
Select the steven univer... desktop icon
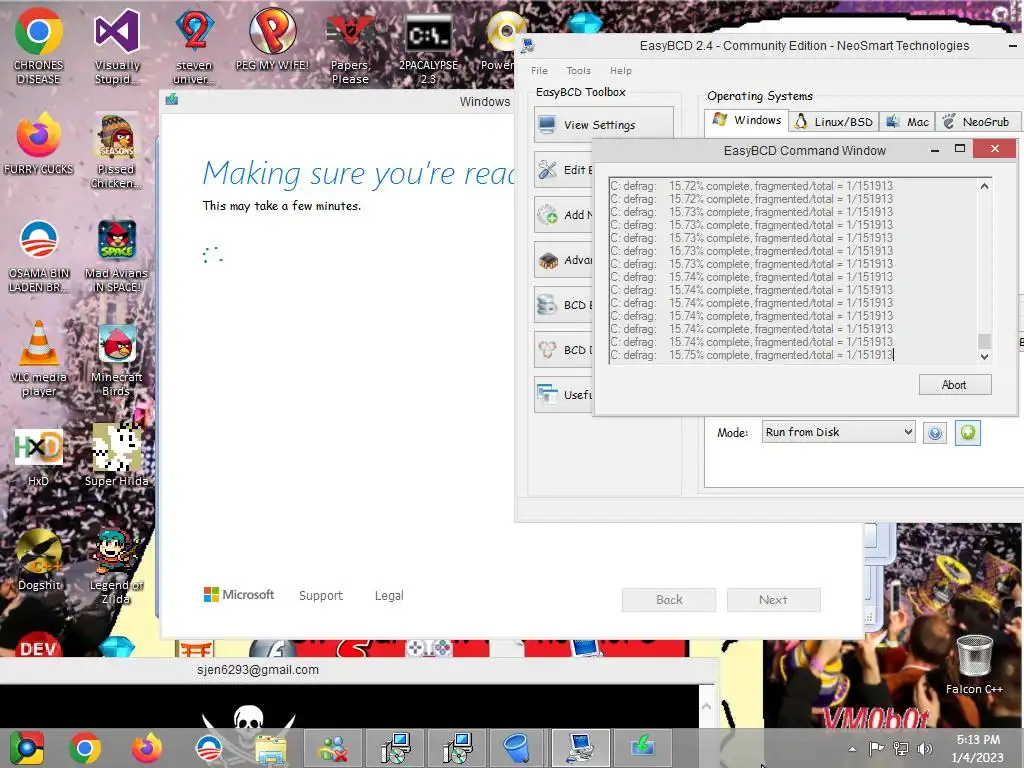pos(194,46)
